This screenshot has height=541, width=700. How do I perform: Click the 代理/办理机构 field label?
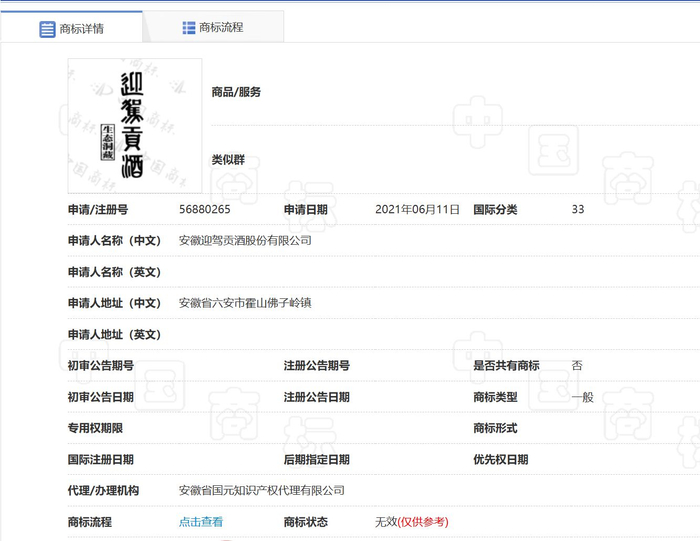tap(104, 491)
